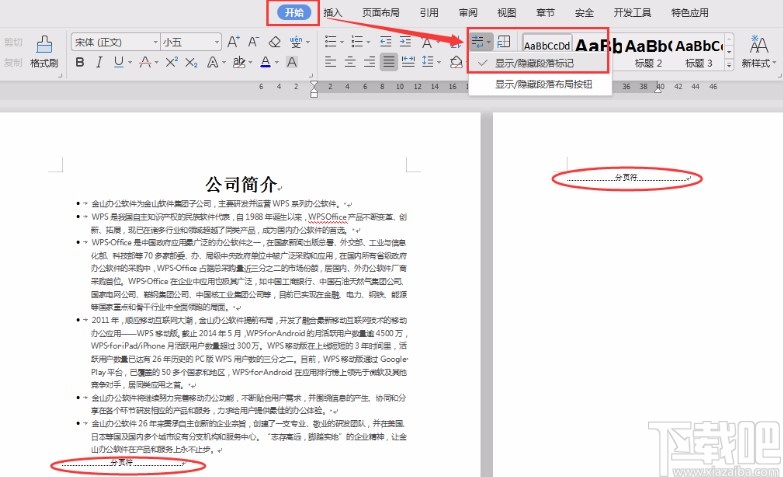This screenshot has width=783, height=477.
Task: Select the Format Painter brush
Action: [x=44, y=52]
